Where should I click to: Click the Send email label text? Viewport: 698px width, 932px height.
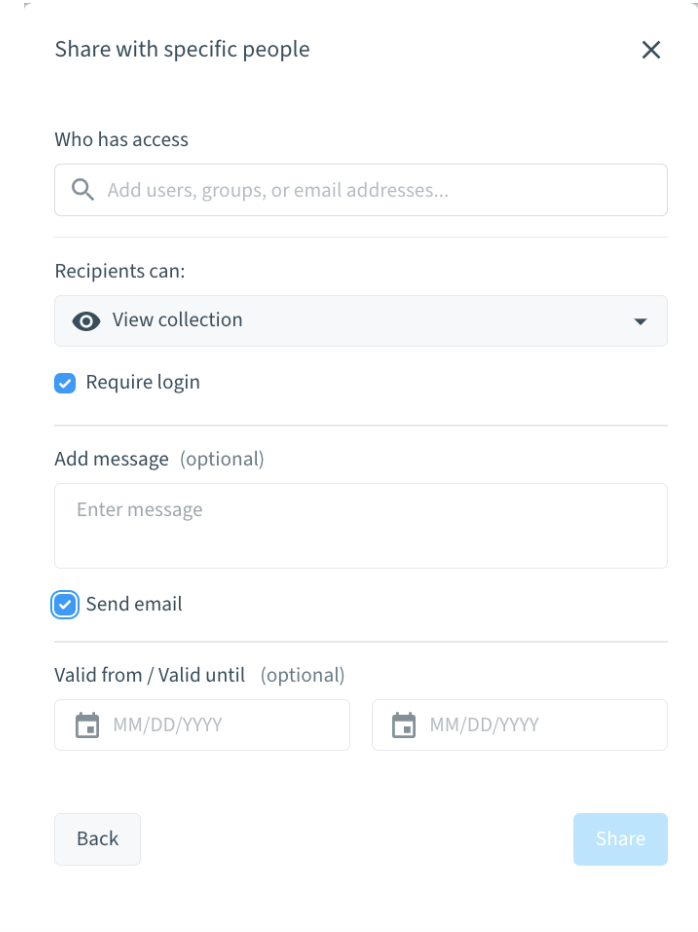[134, 604]
